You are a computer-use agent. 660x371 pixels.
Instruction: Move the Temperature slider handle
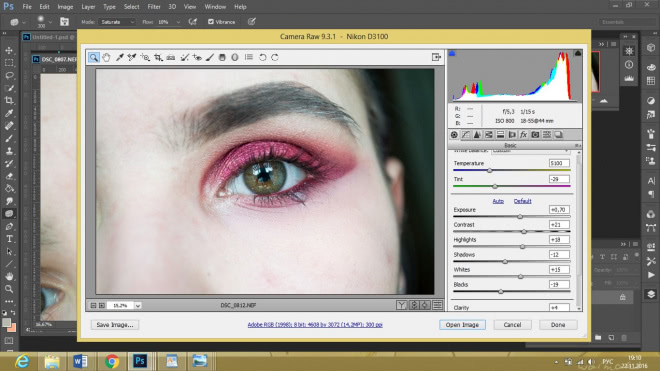pyautogui.click(x=490, y=171)
